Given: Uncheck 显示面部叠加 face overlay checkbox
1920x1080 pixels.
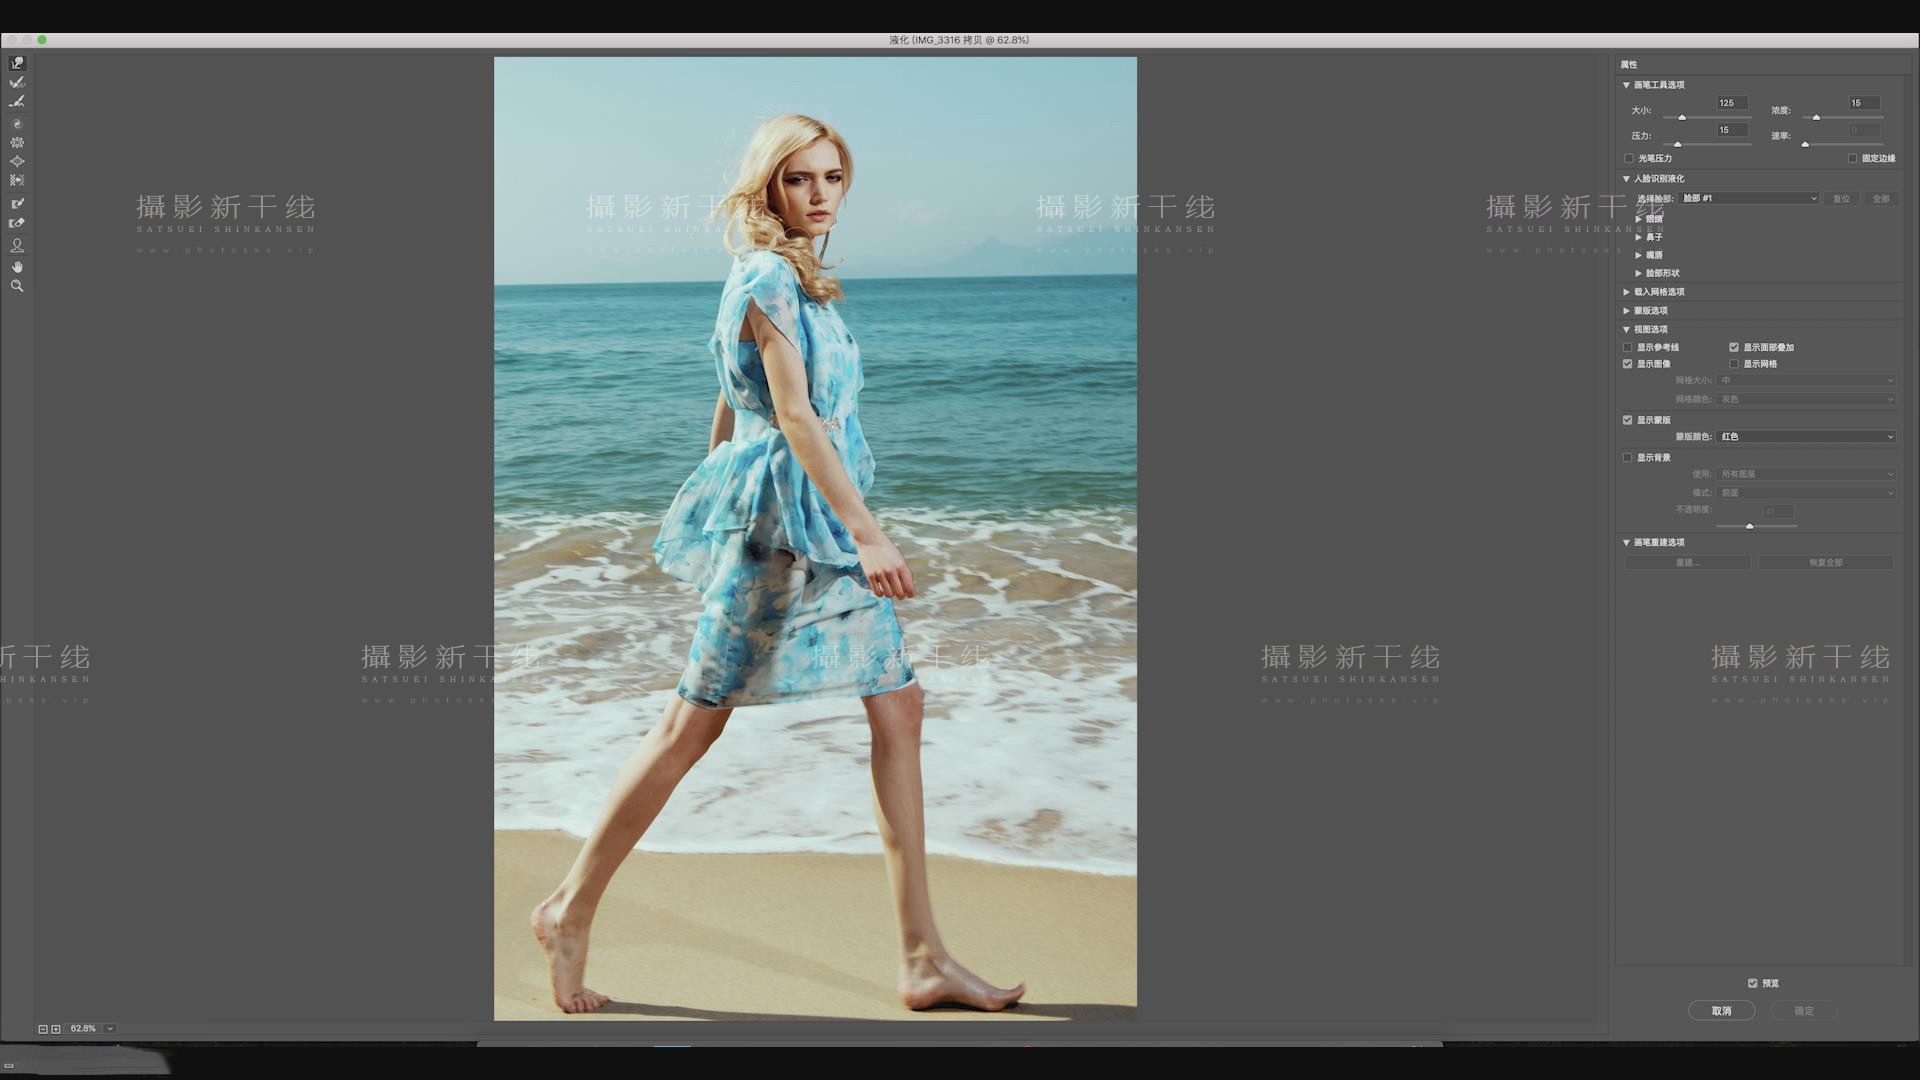Looking at the screenshot, I should point(1734,347).
